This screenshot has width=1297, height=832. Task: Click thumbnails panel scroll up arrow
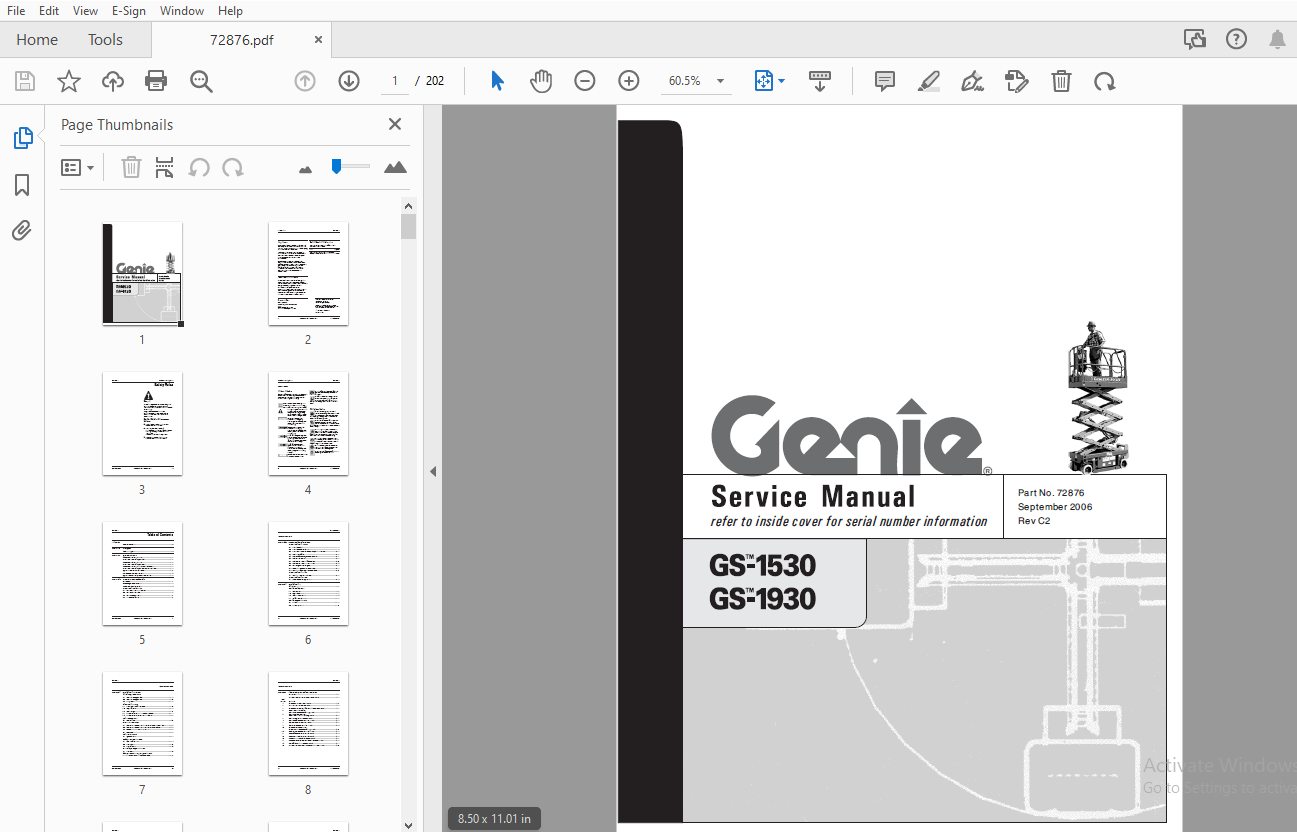point(408,206)
